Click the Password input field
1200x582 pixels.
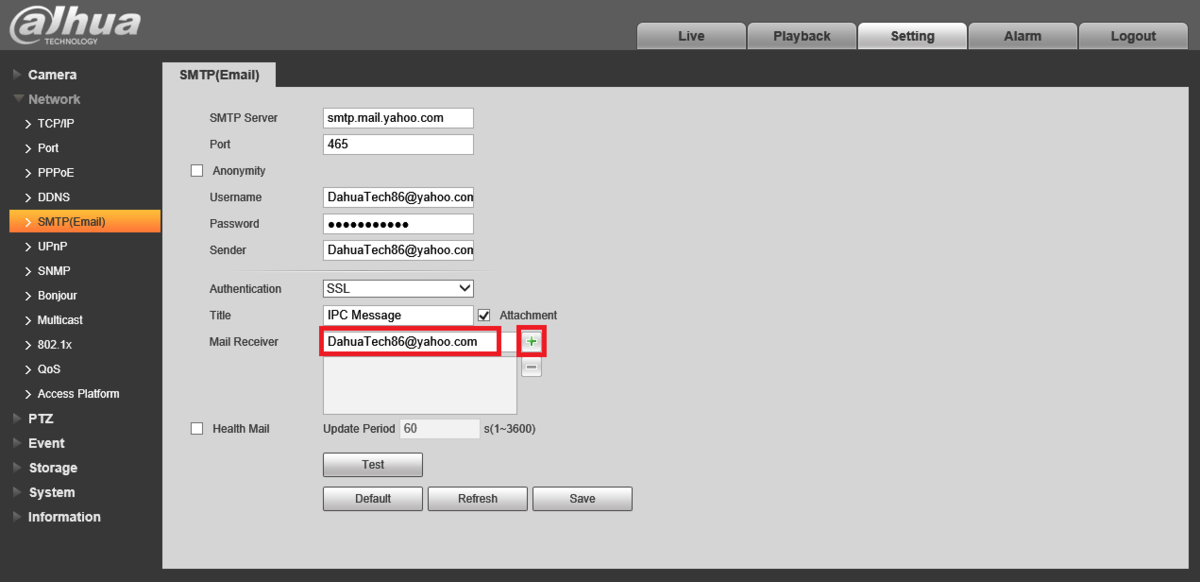point(398,224)
